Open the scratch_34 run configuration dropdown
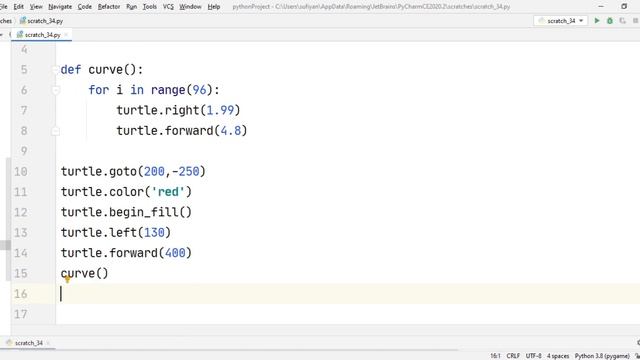640x360 pixels. coord(561,20)
